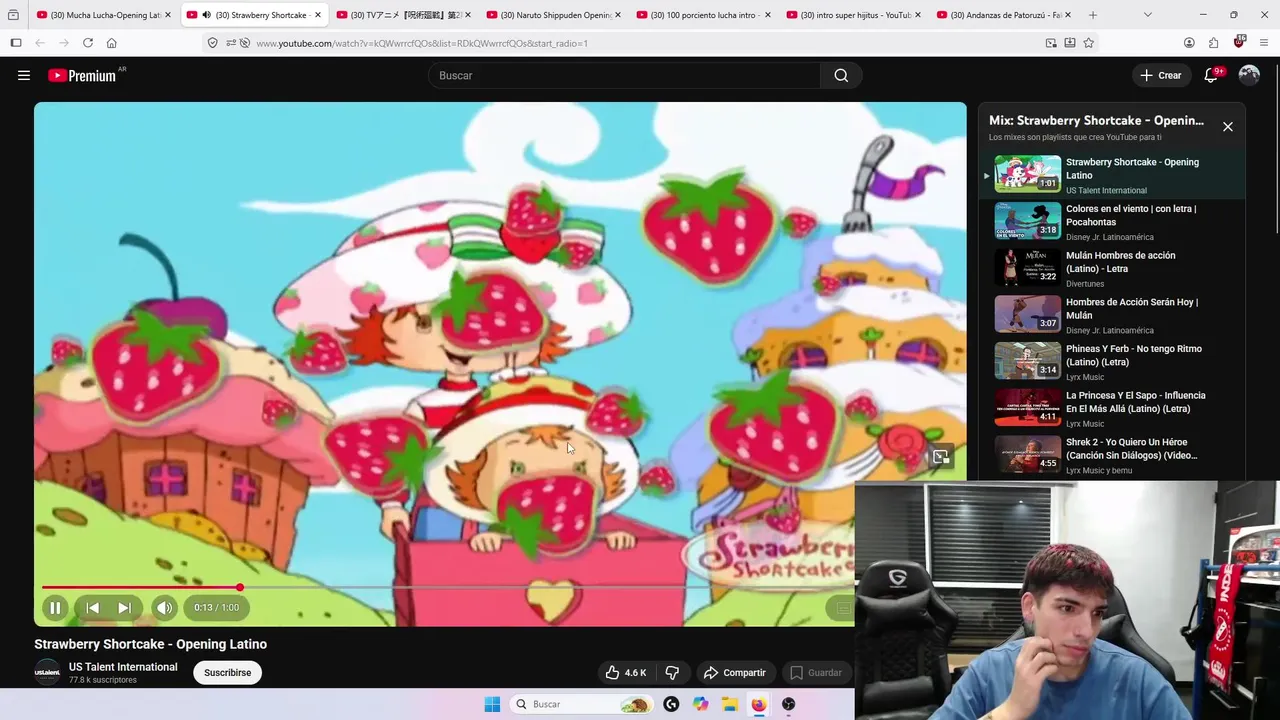Play Shrek 2 Yo Quiero Un Héroe
This screenshot has height=720, width=1280.
[1112, 455]
